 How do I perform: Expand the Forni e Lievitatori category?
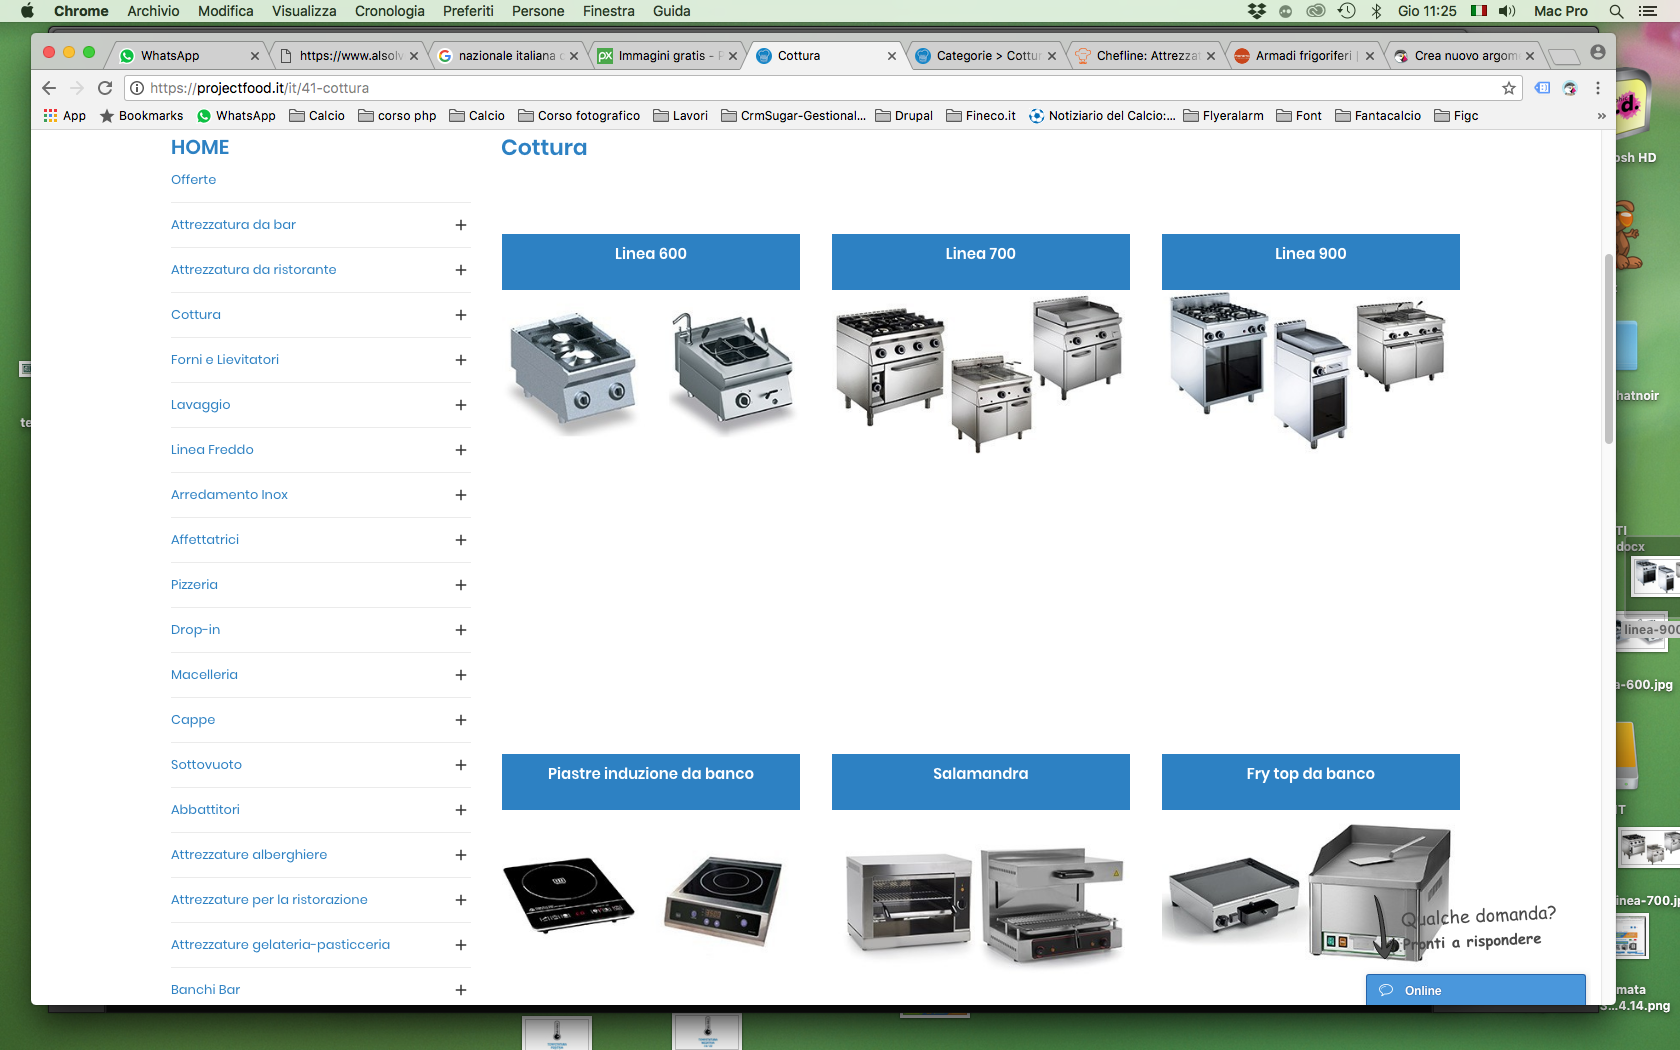pyautogui.click(x=461, y=360)
